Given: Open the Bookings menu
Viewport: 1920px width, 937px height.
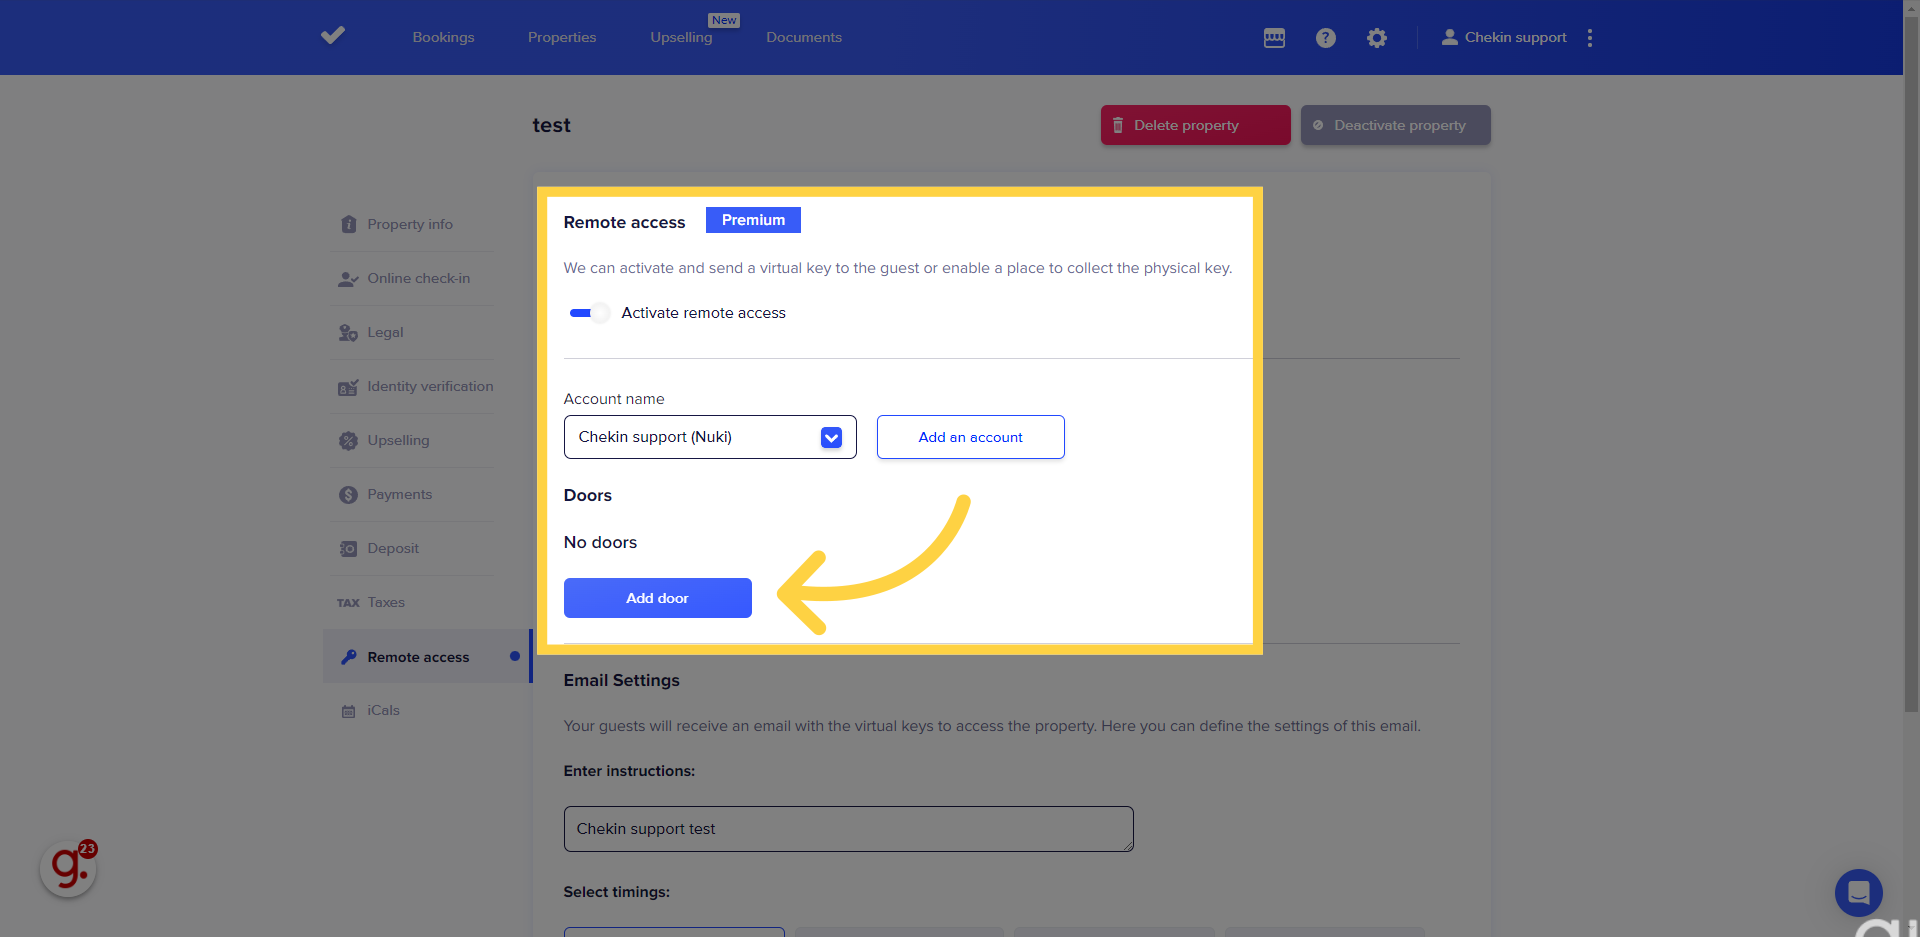Looking at the screenshot, I should [443, 38].
